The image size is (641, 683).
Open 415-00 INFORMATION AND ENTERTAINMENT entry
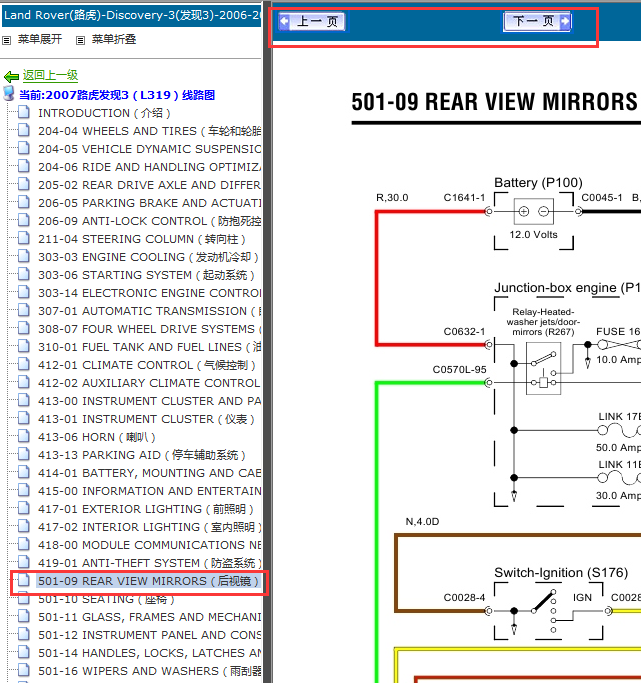tap(149, 491)
